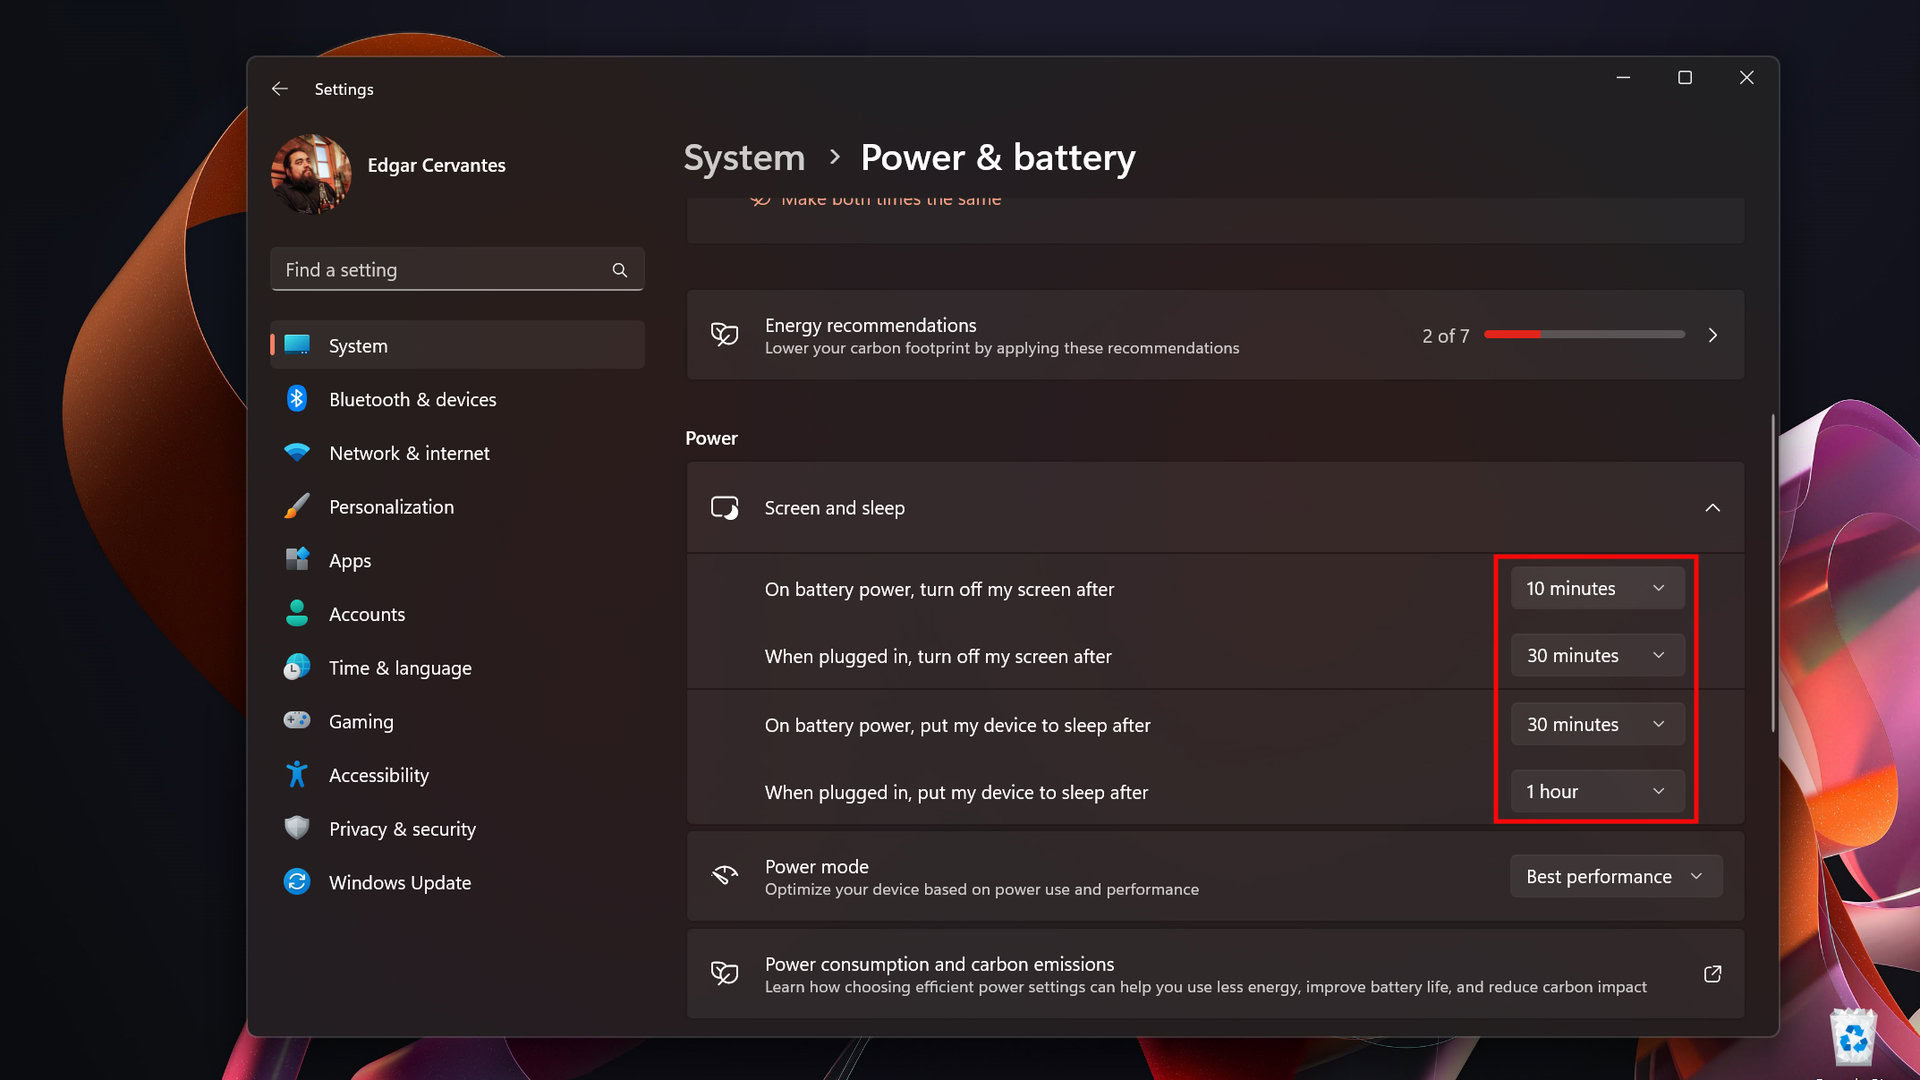Open Recycle Bin on desktop

point(1853,1038)
